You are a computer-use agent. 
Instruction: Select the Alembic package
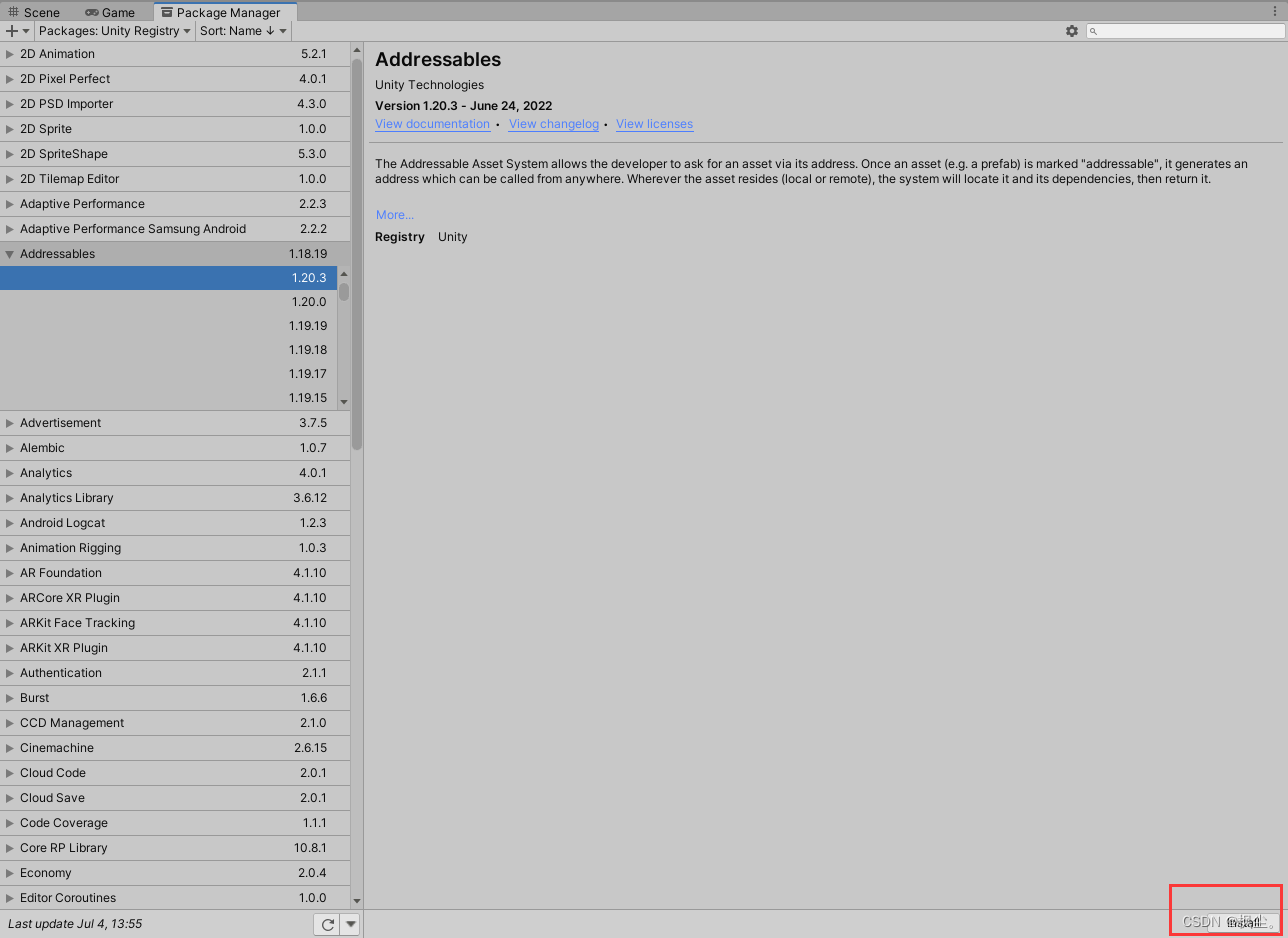pyautogui.click(x=175, y=448)
